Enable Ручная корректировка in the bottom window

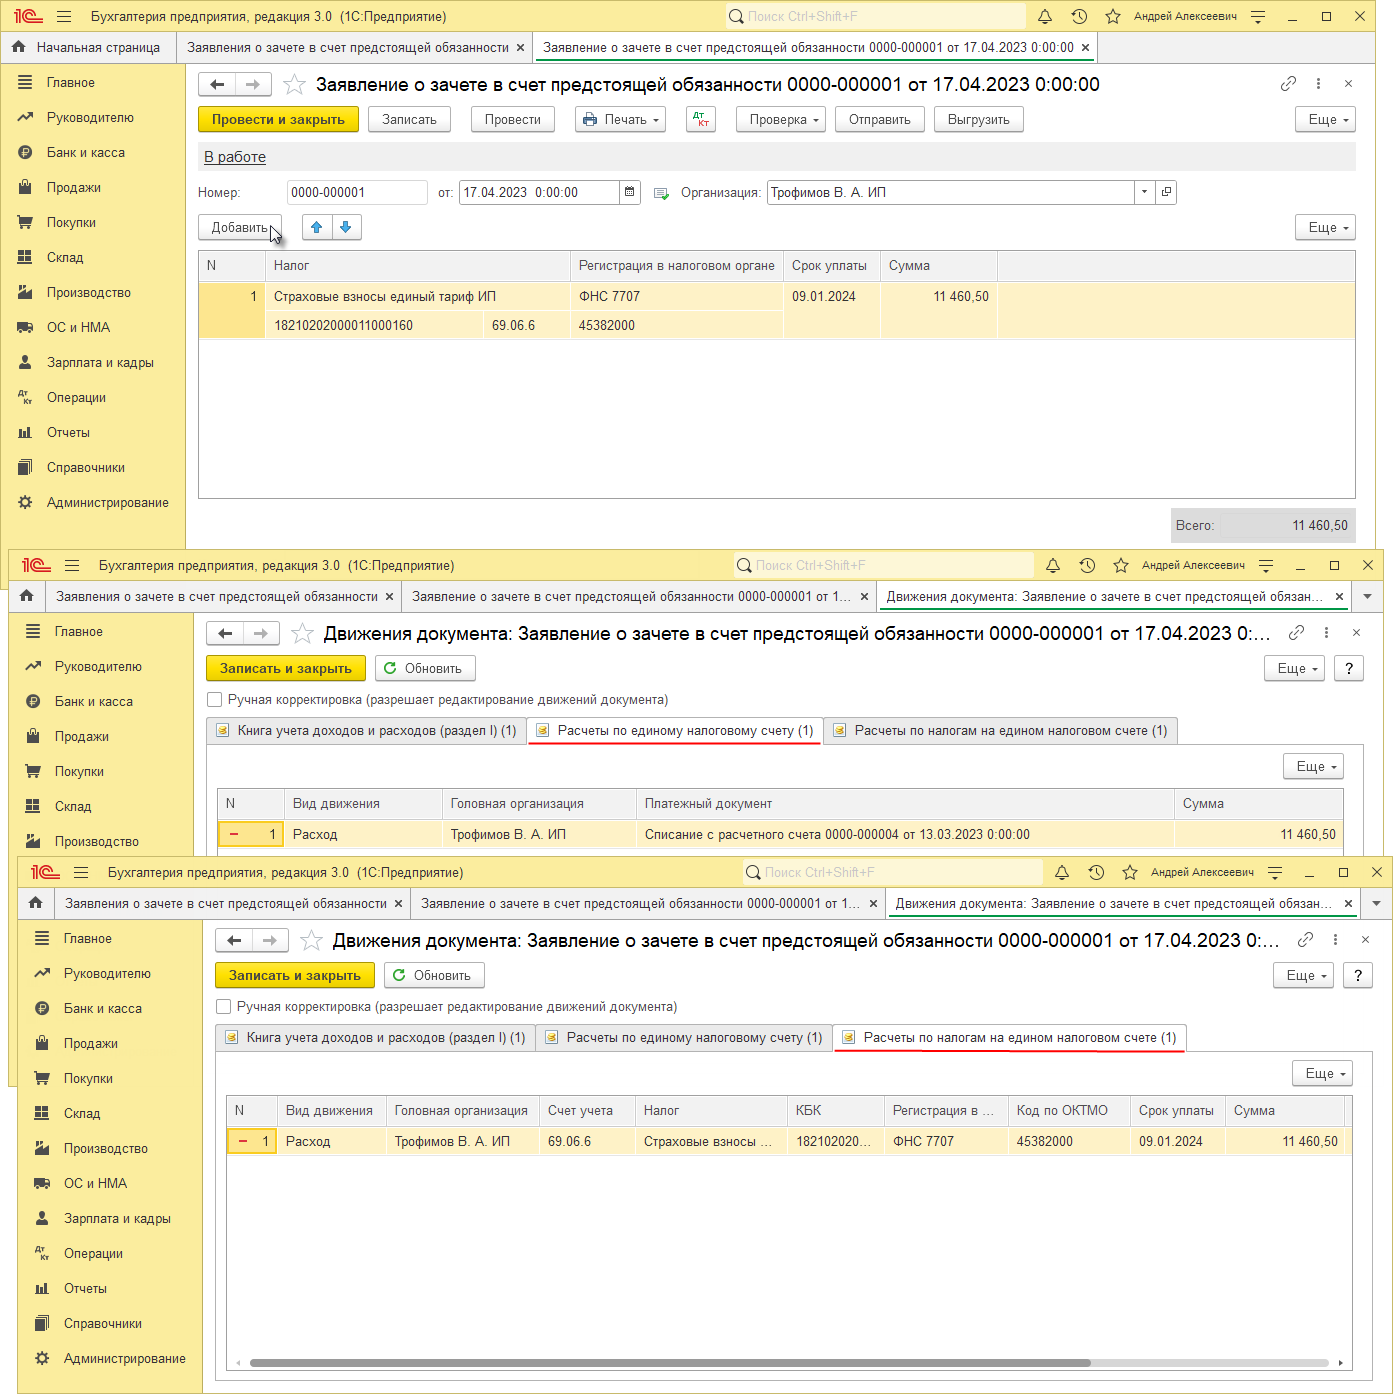223,1007
